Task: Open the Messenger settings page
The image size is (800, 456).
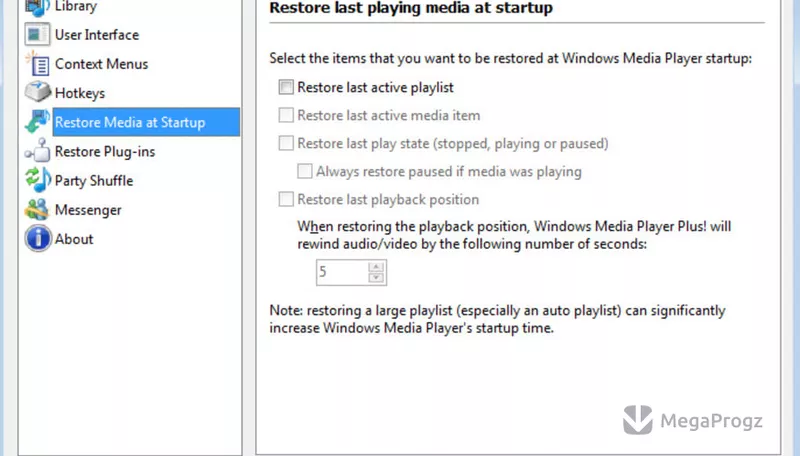Action: click(x=88, y=210)
